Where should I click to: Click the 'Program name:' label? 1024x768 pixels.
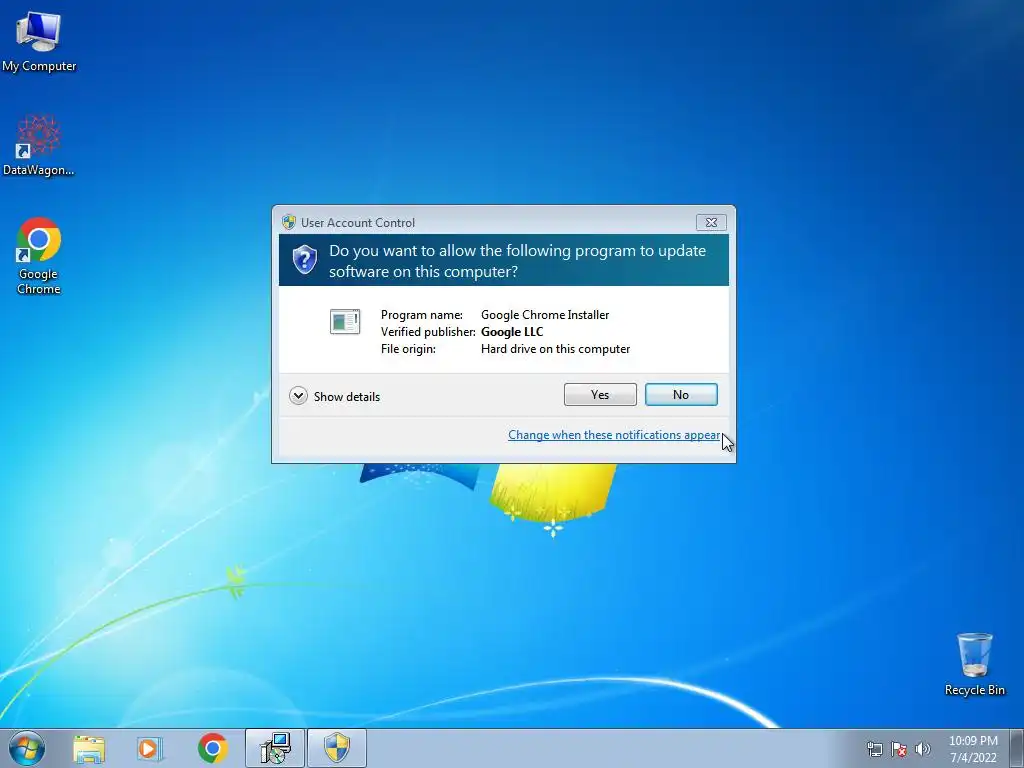pyautogui.click(x=422, y=315)
